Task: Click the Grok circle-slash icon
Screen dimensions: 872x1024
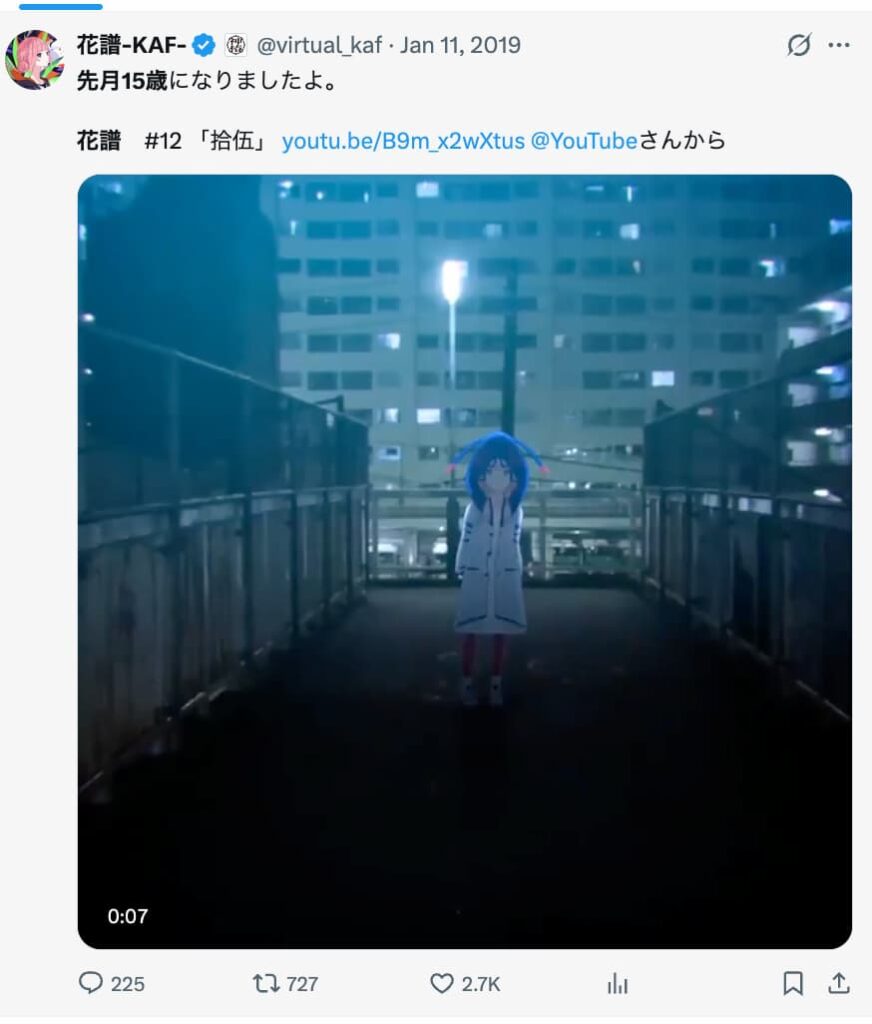Action: coord(798,45)
